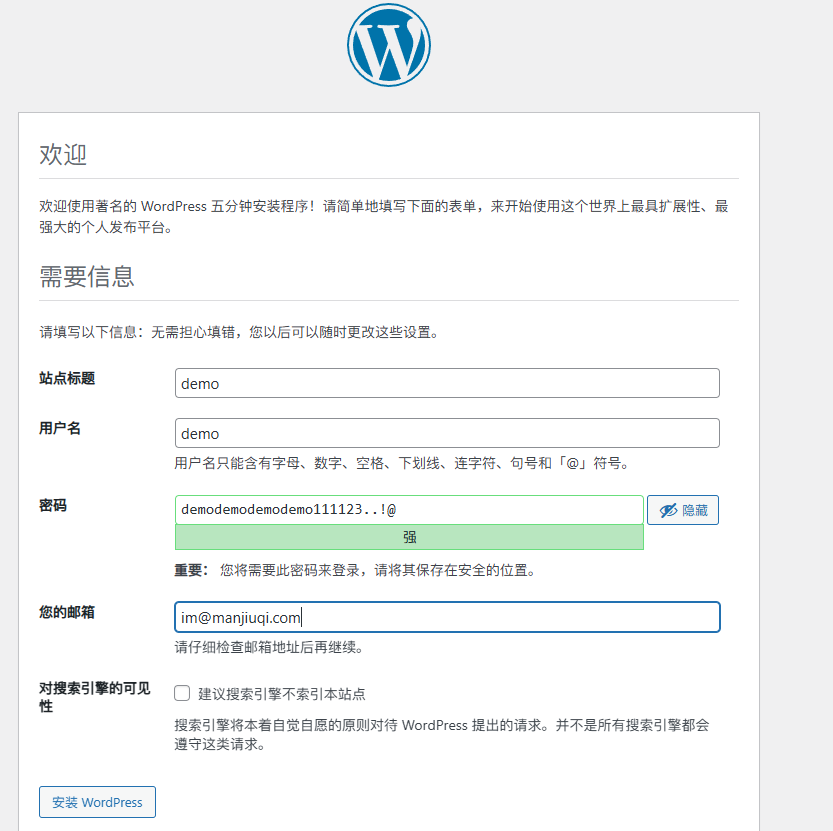
Task: Click the username allowed-characters hint text
Action: click(x=403, y=463)
